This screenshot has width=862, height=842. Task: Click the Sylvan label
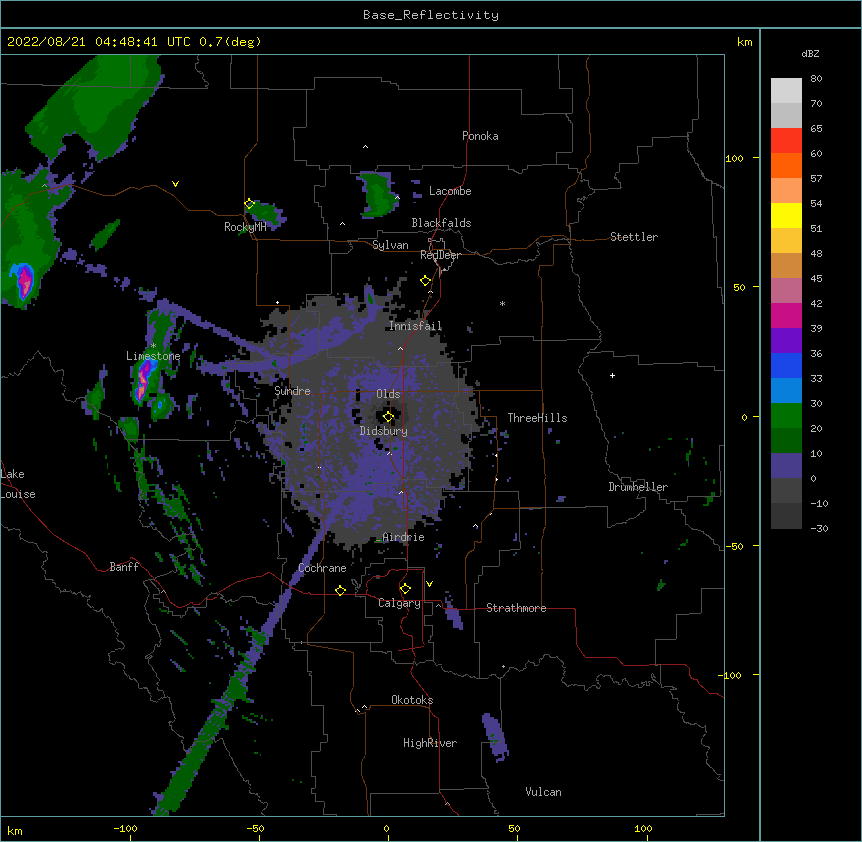pos(390,245)
